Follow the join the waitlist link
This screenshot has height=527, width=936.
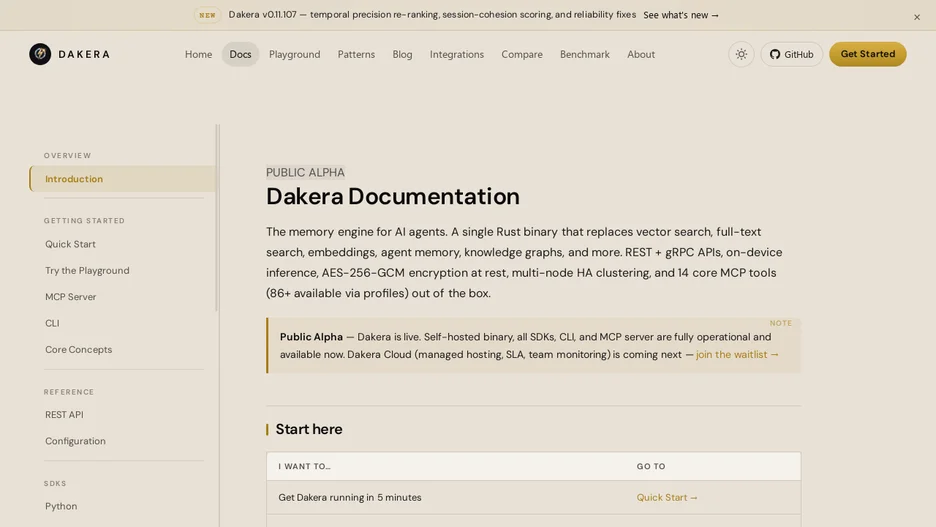[x=737, y=355]
